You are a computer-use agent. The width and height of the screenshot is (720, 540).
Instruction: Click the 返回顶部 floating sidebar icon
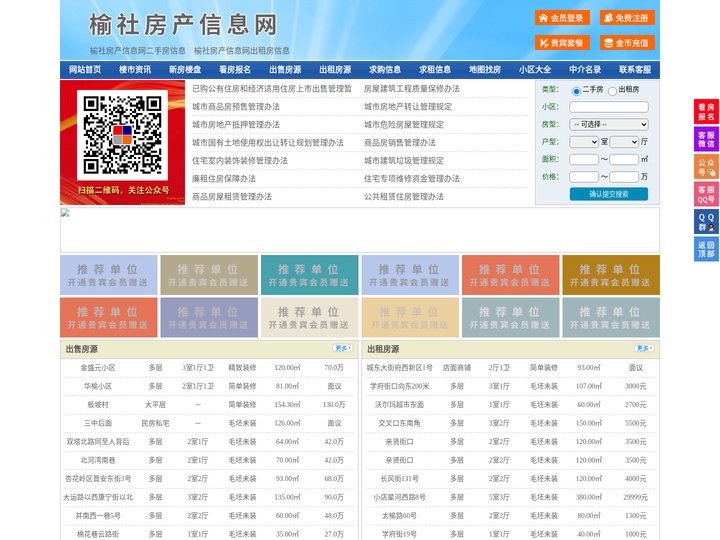pos(706,249)
